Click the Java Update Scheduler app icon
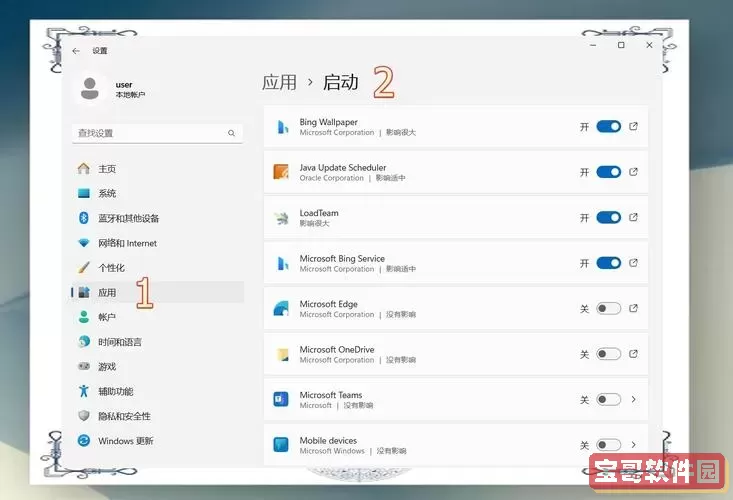 [281, 172]
